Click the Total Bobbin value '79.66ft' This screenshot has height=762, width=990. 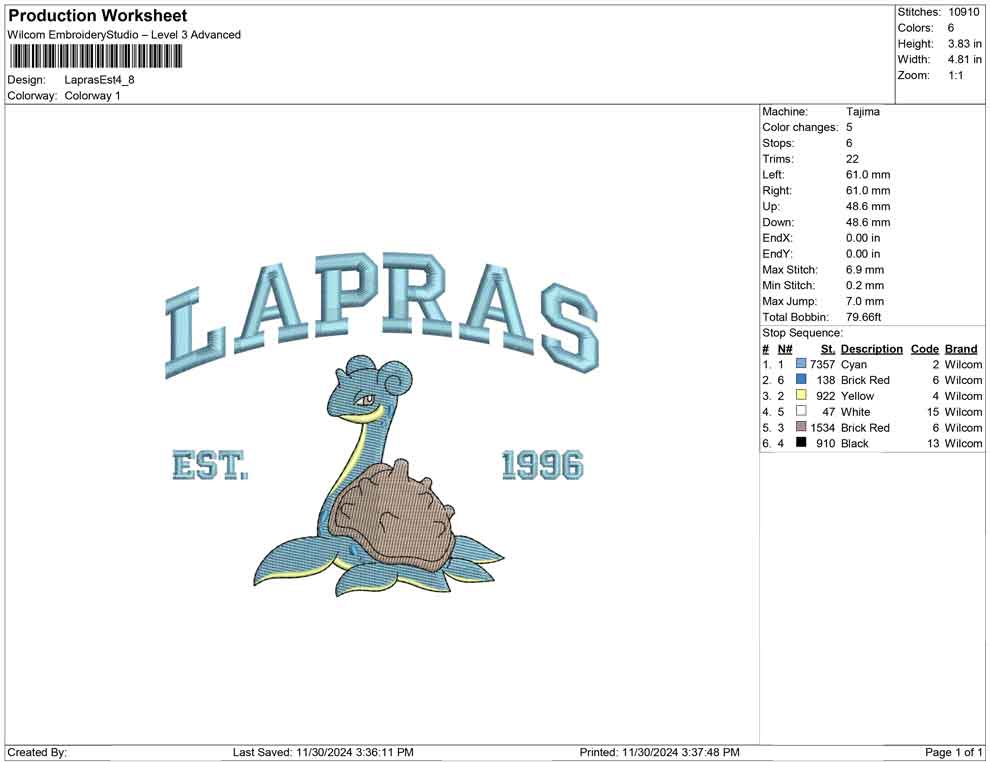[863, 317]
